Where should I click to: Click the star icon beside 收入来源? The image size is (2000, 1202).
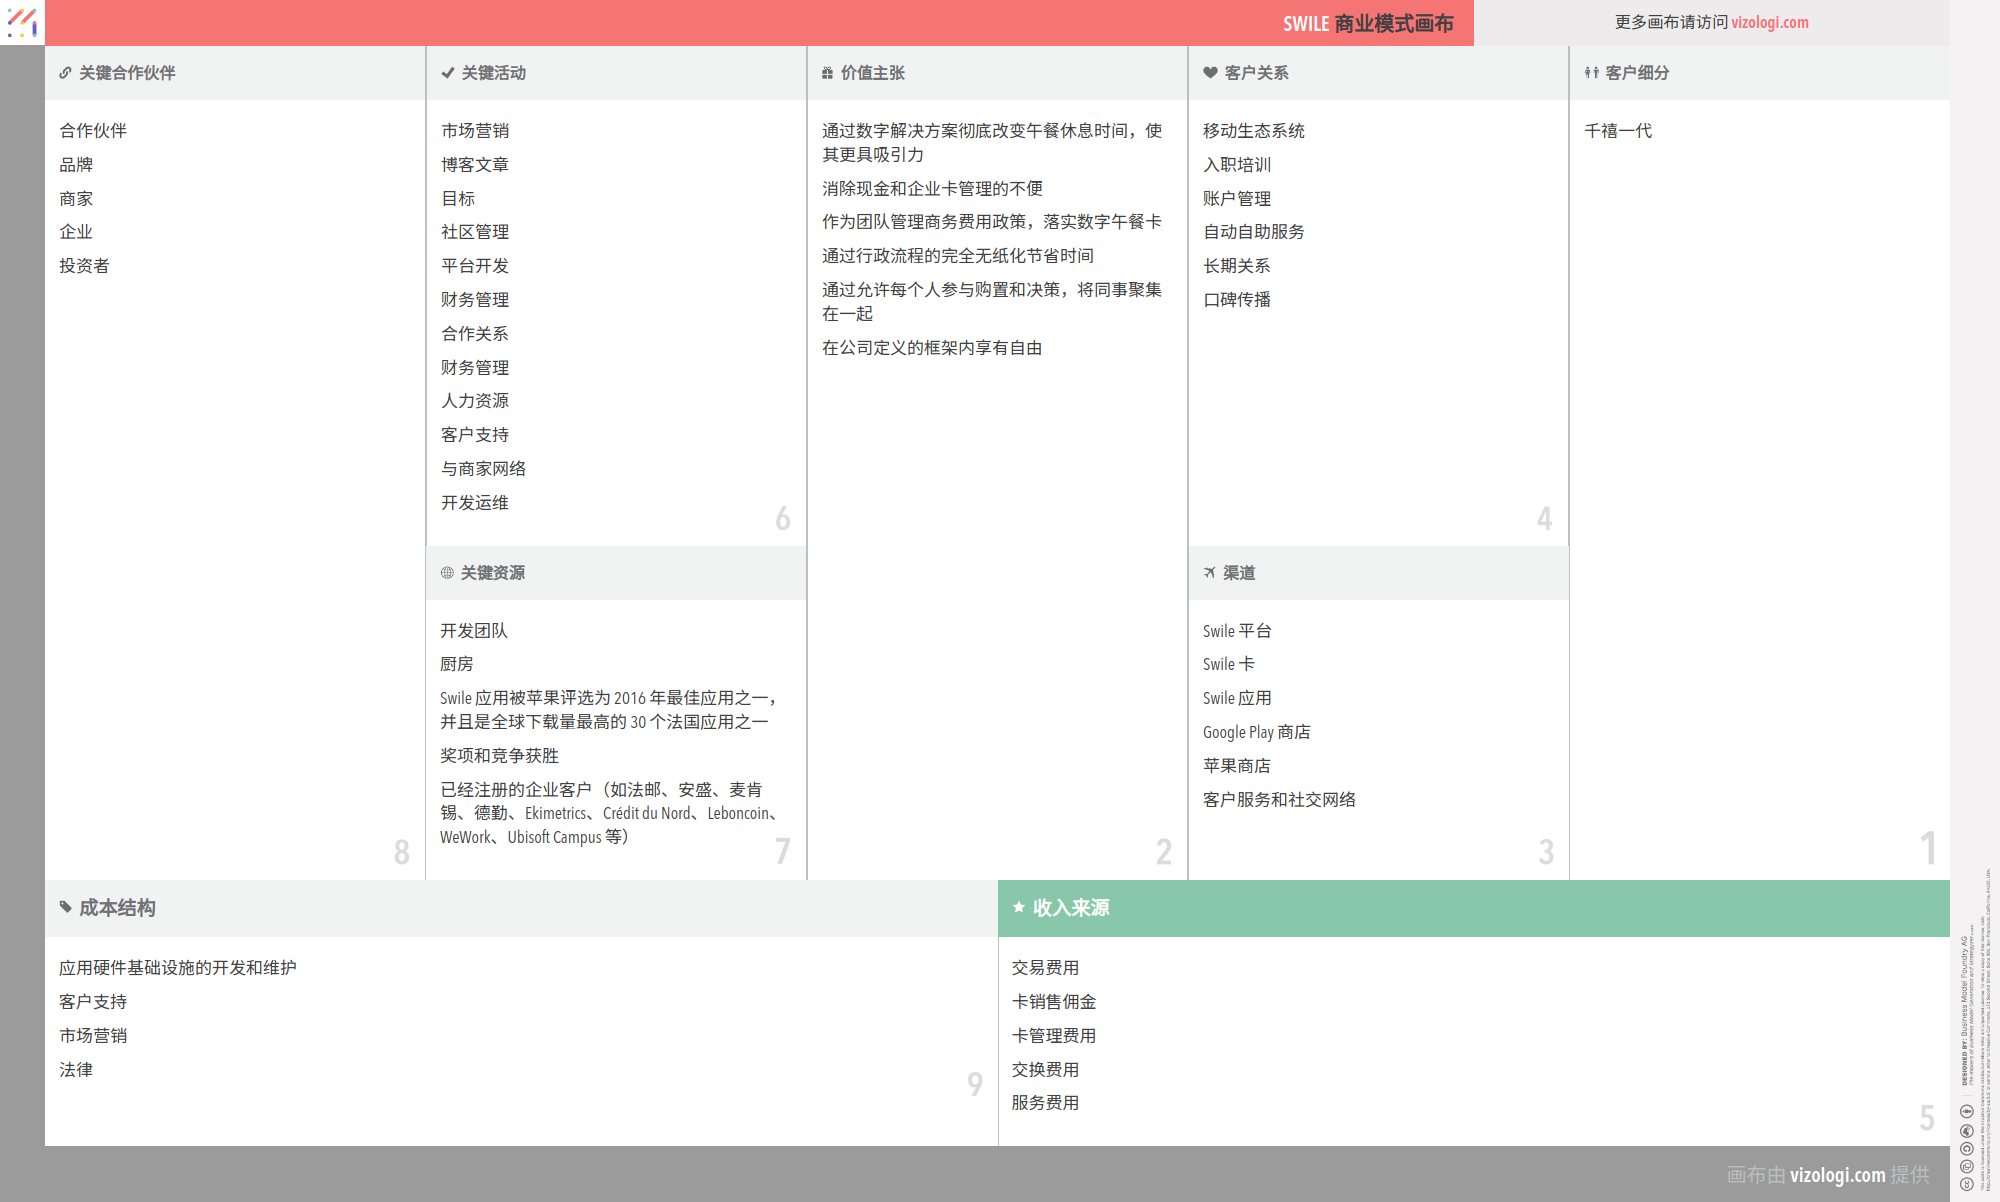tap(1018, 907)
